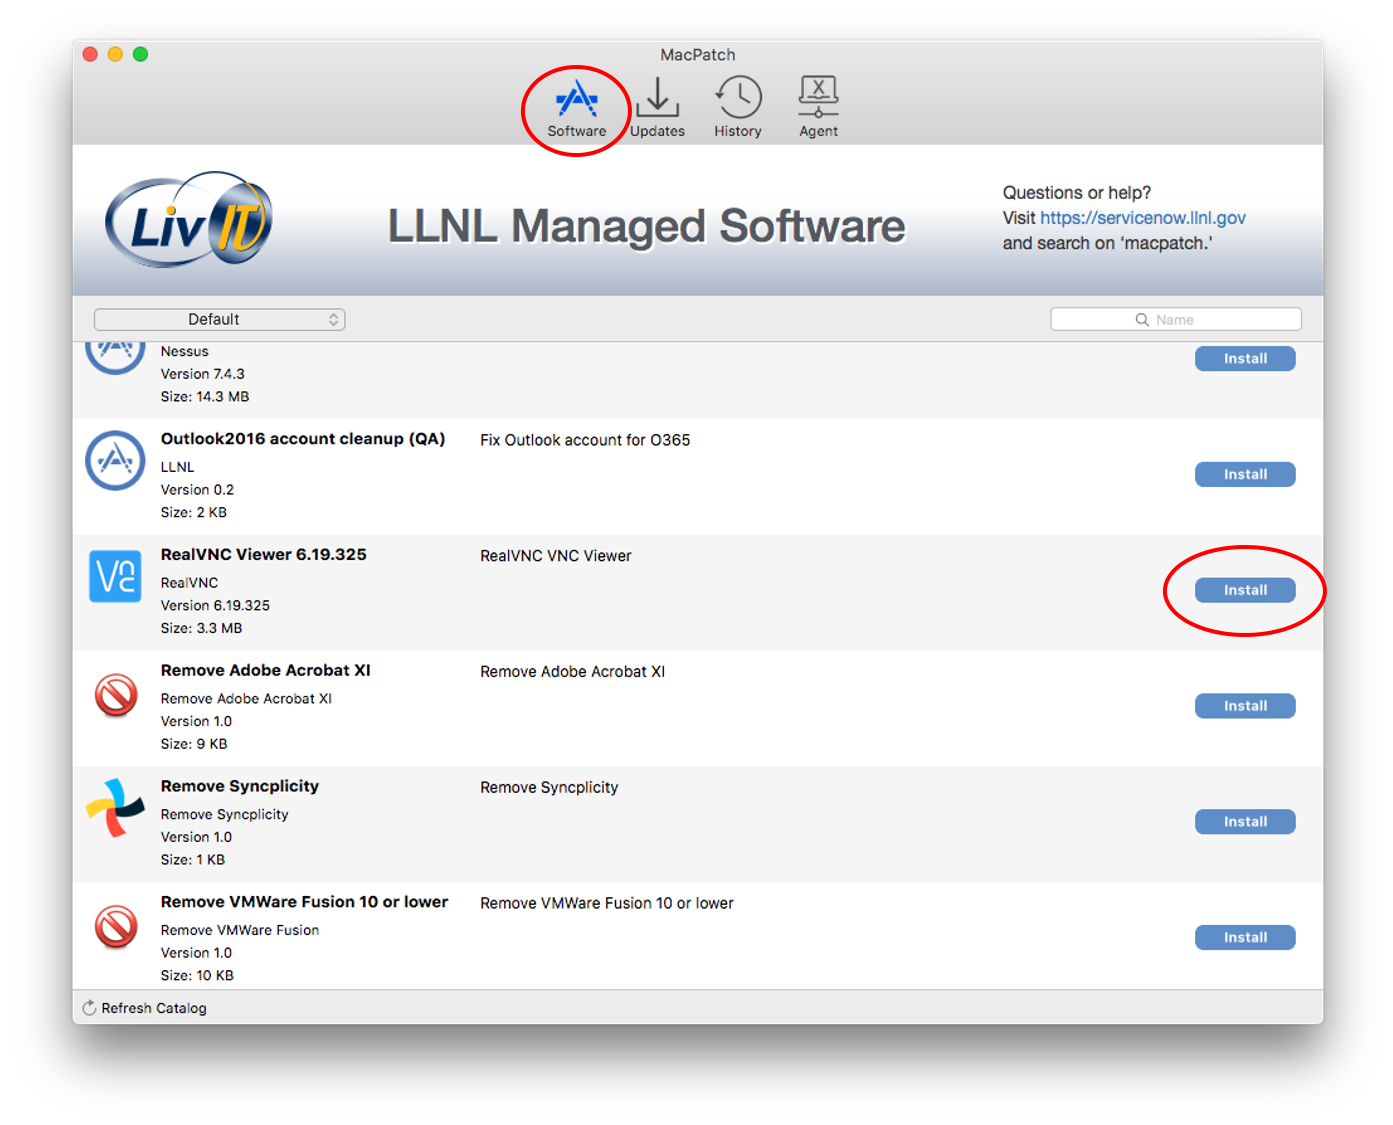Click the 'Questions or help?' text

pyautogui.click(x=1077, y=193)
